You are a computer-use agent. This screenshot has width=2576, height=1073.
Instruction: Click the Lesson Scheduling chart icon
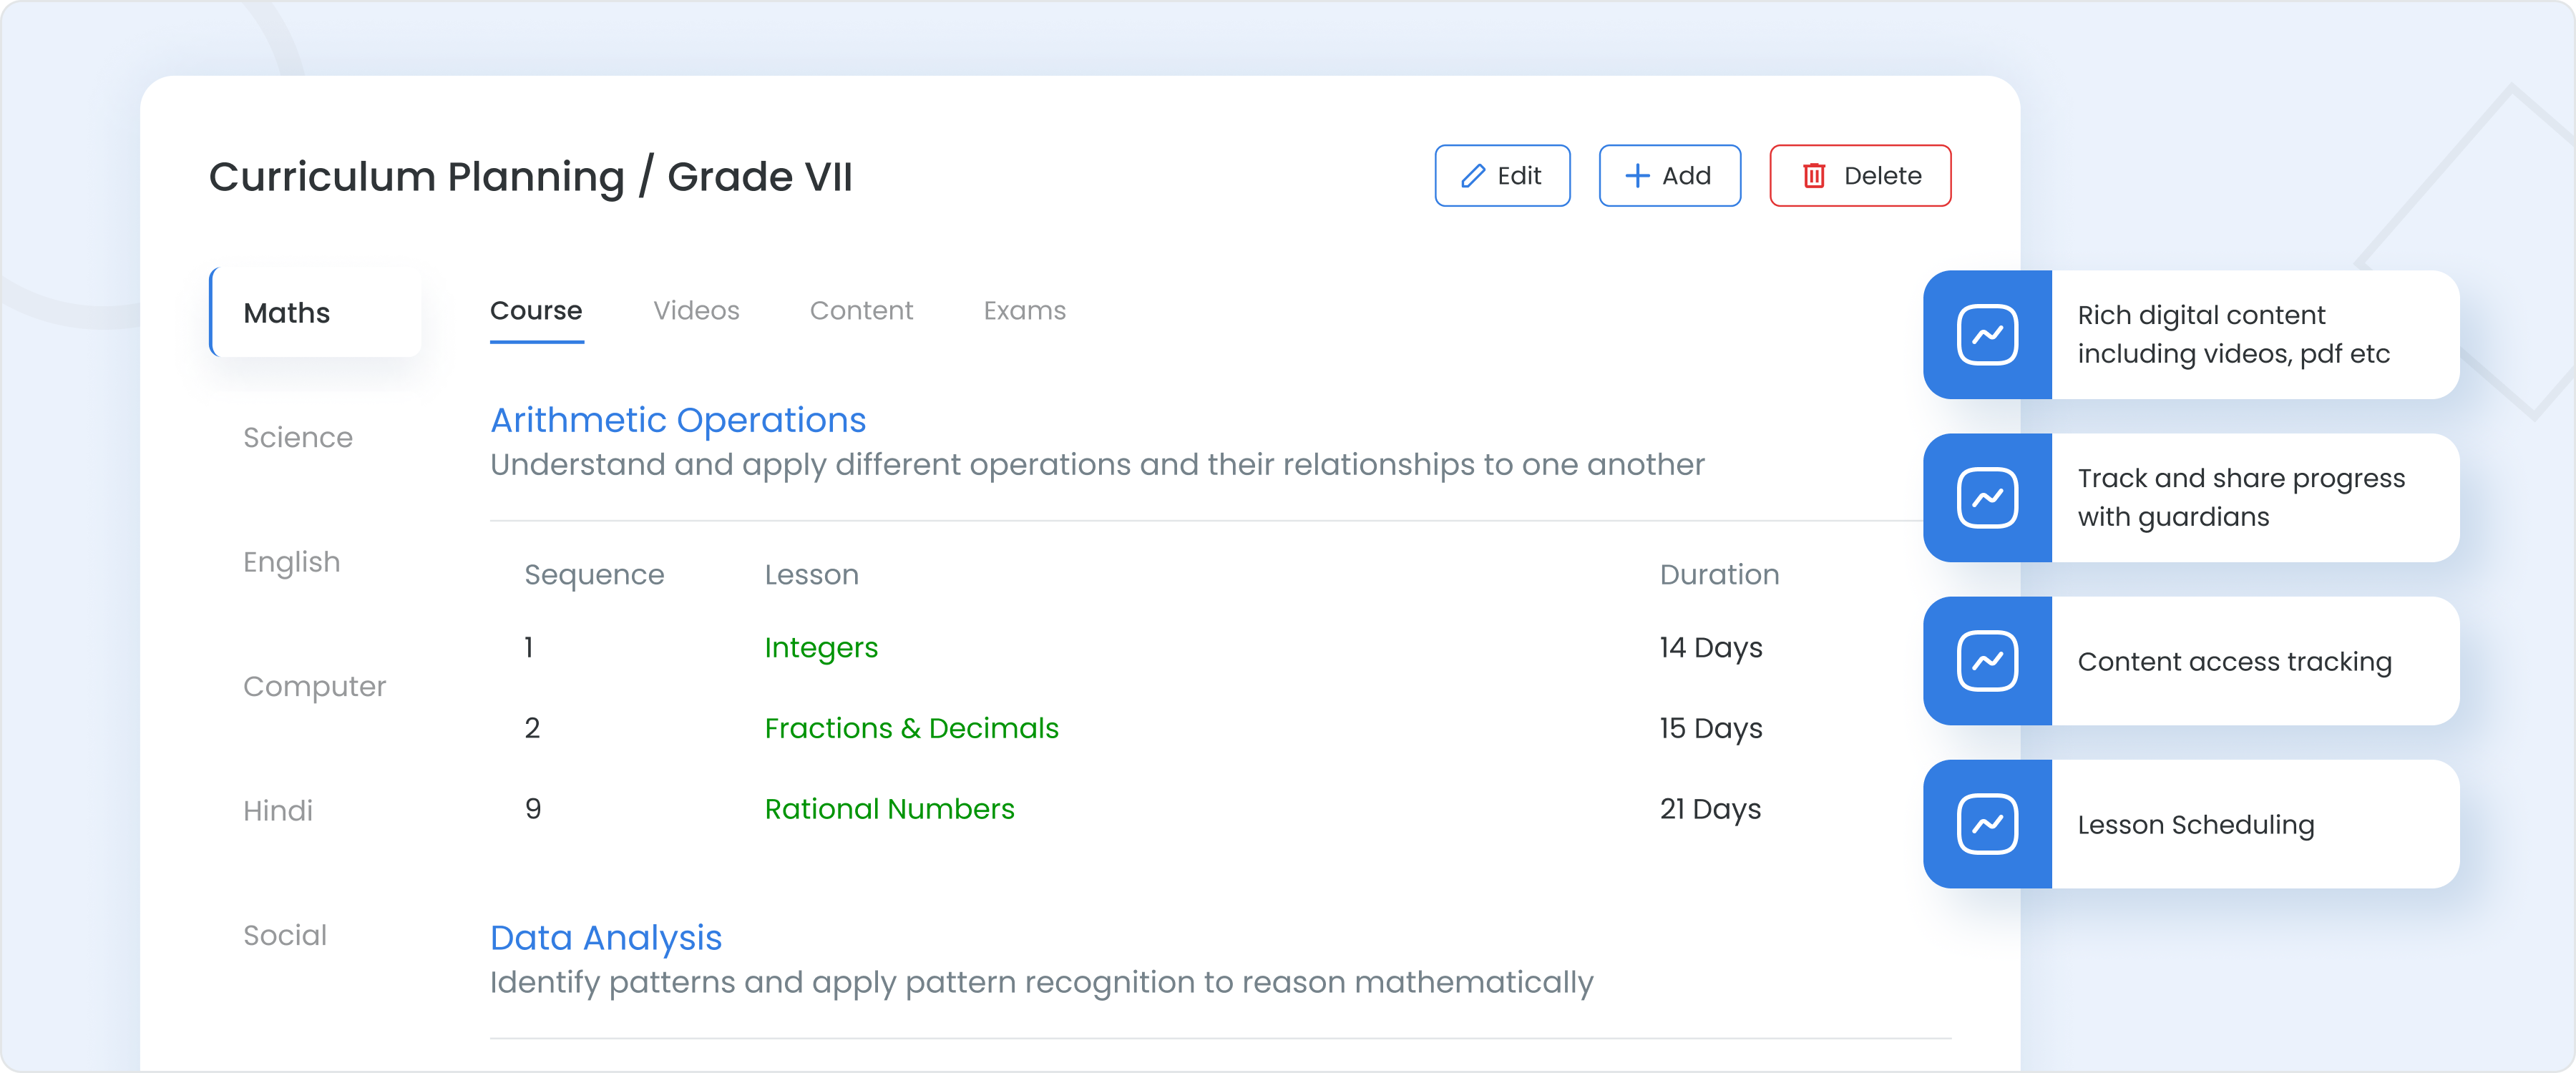pos(1987,824)
